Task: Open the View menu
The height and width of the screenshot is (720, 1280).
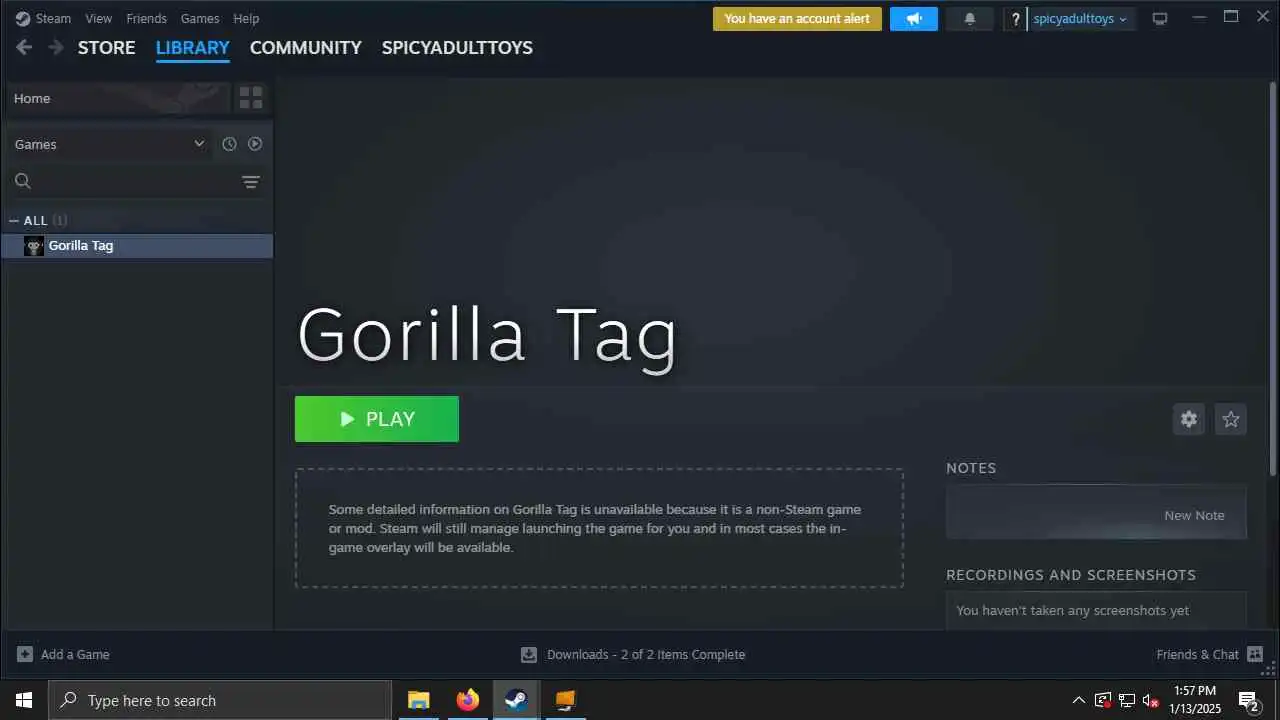Action: tap(99, 18)
